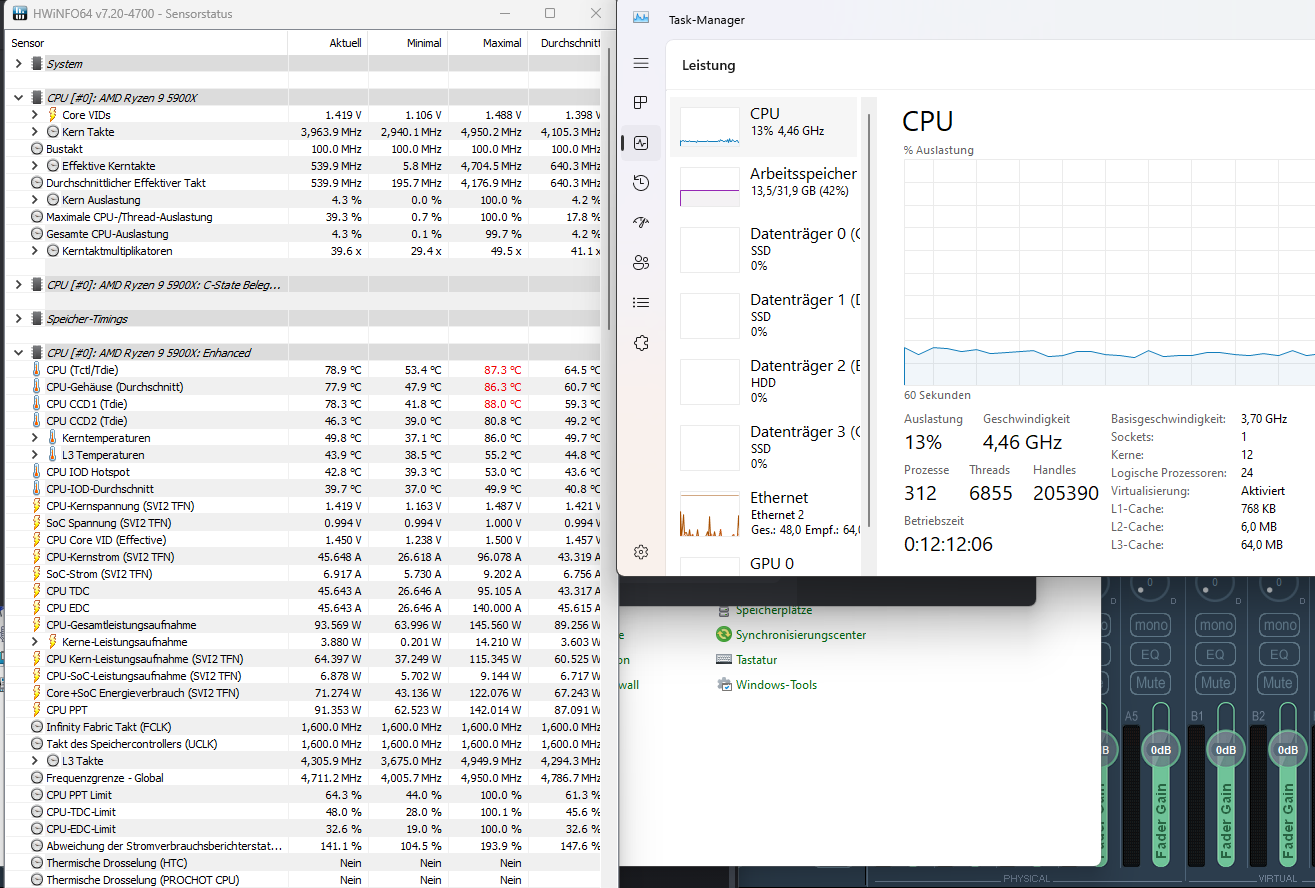This screenshot has width=1315, height=888.
Task: Click the HWiNFO sensor list vertical scrollbar
Action: coord(608,190)
